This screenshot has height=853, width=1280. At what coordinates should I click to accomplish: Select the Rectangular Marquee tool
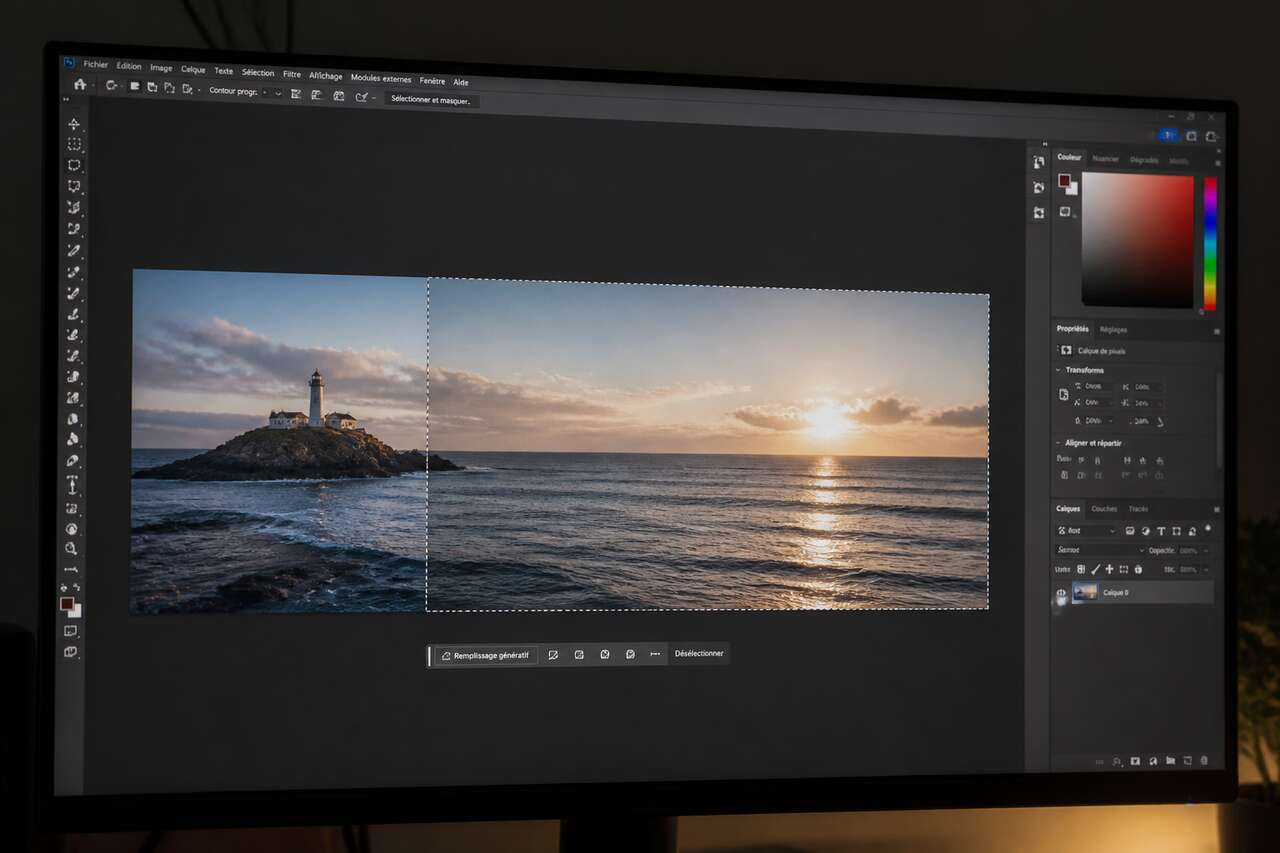74,144
